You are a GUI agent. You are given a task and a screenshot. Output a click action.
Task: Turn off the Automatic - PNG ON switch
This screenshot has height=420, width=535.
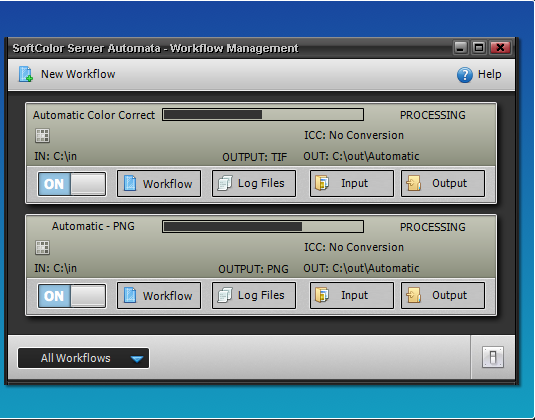point(72,296)
